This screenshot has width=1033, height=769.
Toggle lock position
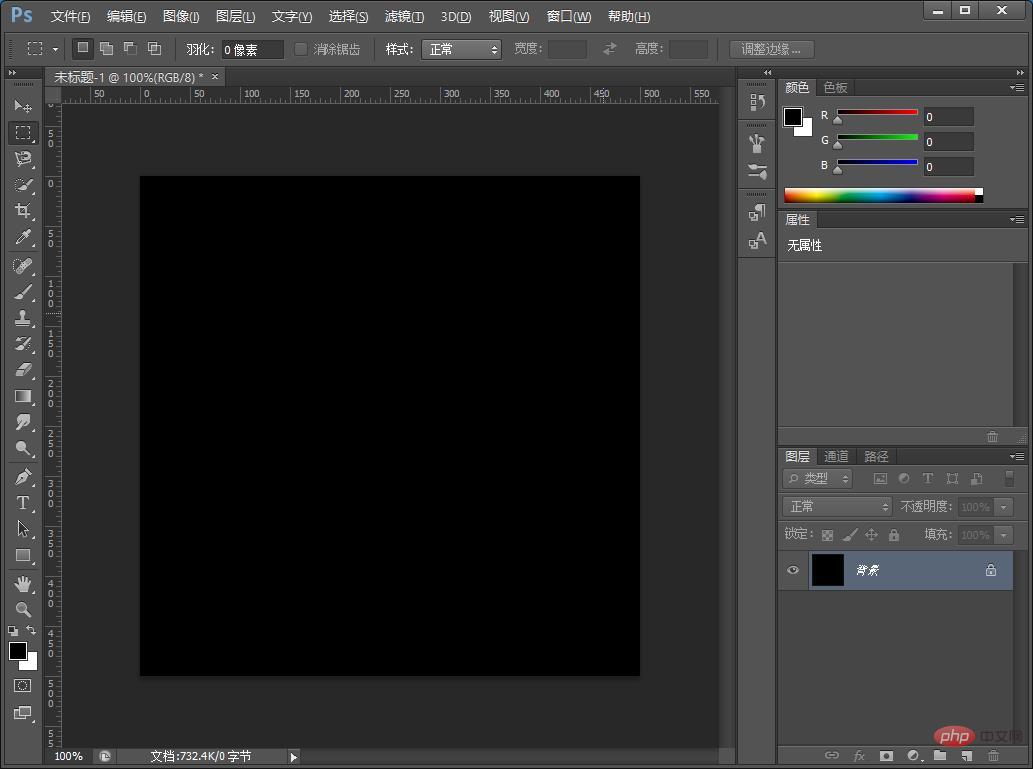pos(872,534)
